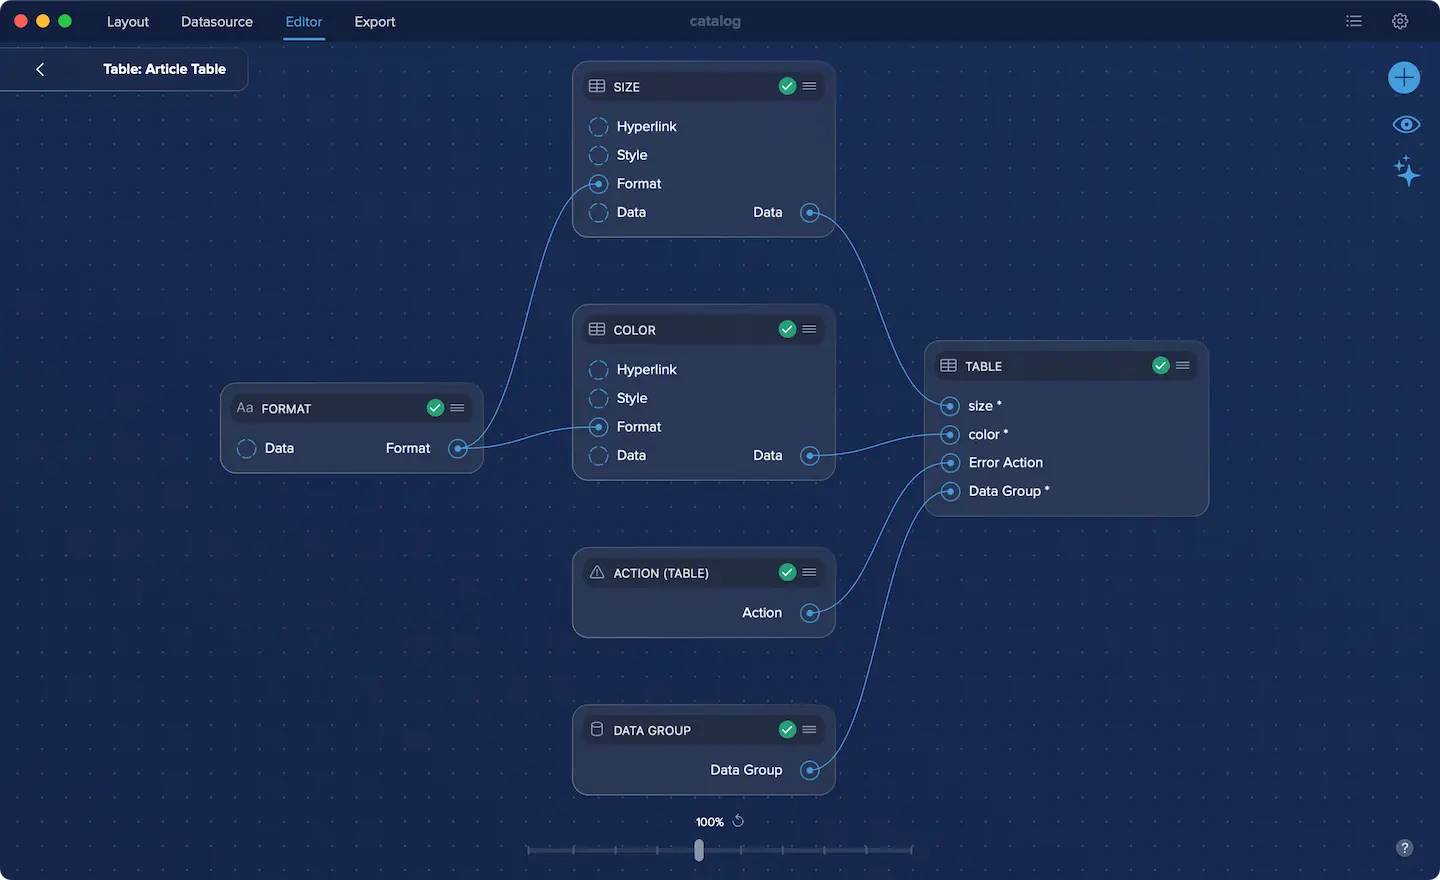Switch to the Editor tab

click(x=304, y=21)
